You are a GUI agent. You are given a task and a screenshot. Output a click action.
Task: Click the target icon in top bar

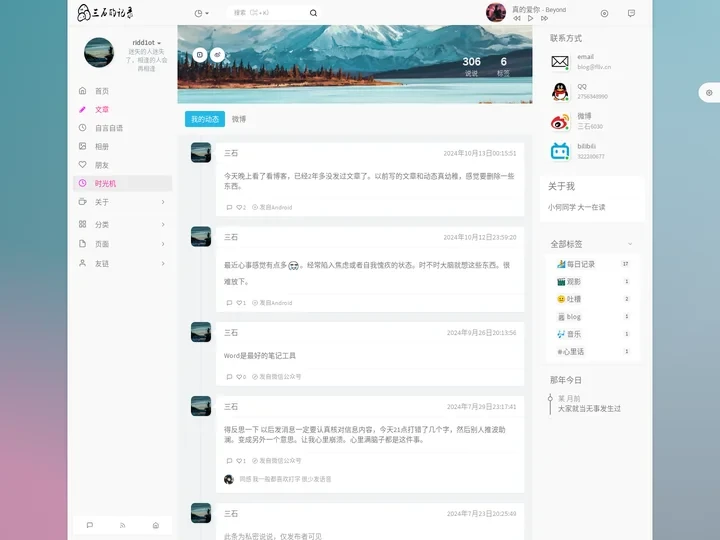(604, 13)
